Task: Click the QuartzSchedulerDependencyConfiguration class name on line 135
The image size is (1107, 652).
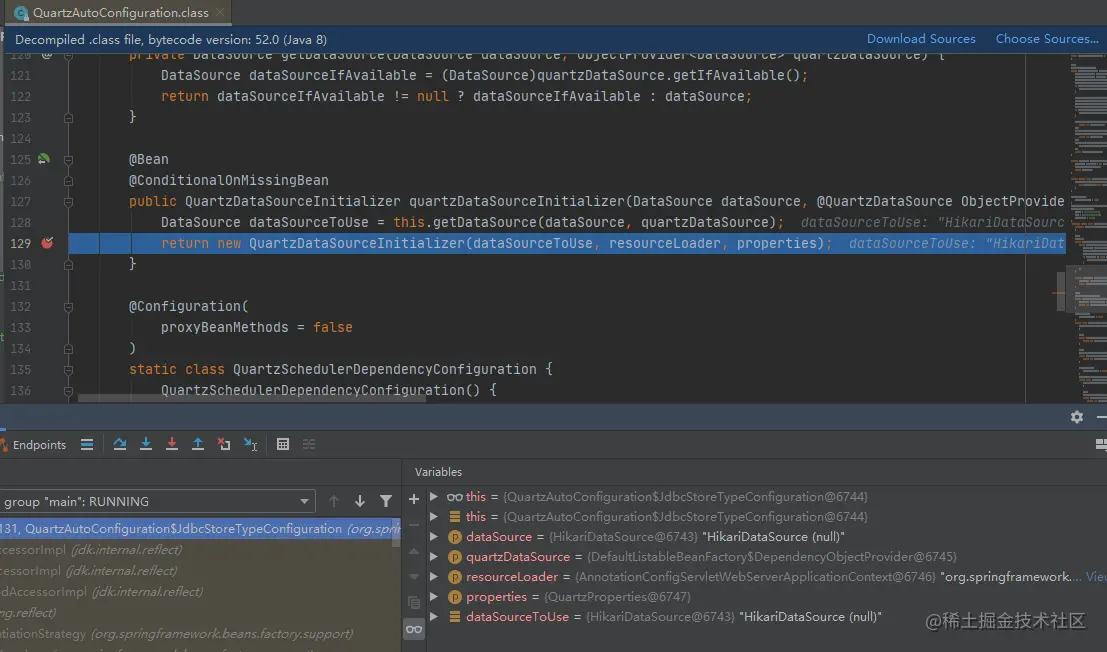Action: point(385,370)
